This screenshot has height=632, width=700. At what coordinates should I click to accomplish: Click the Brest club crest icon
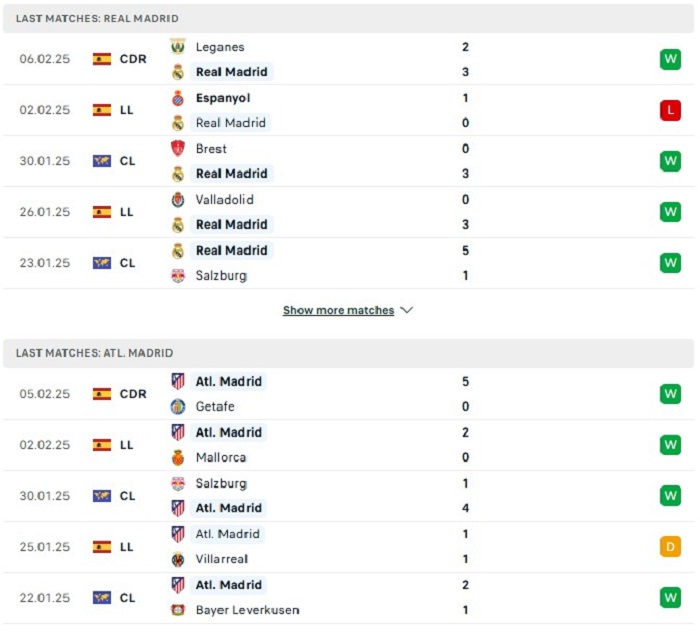pyautogui.click(x=178, y=148)
